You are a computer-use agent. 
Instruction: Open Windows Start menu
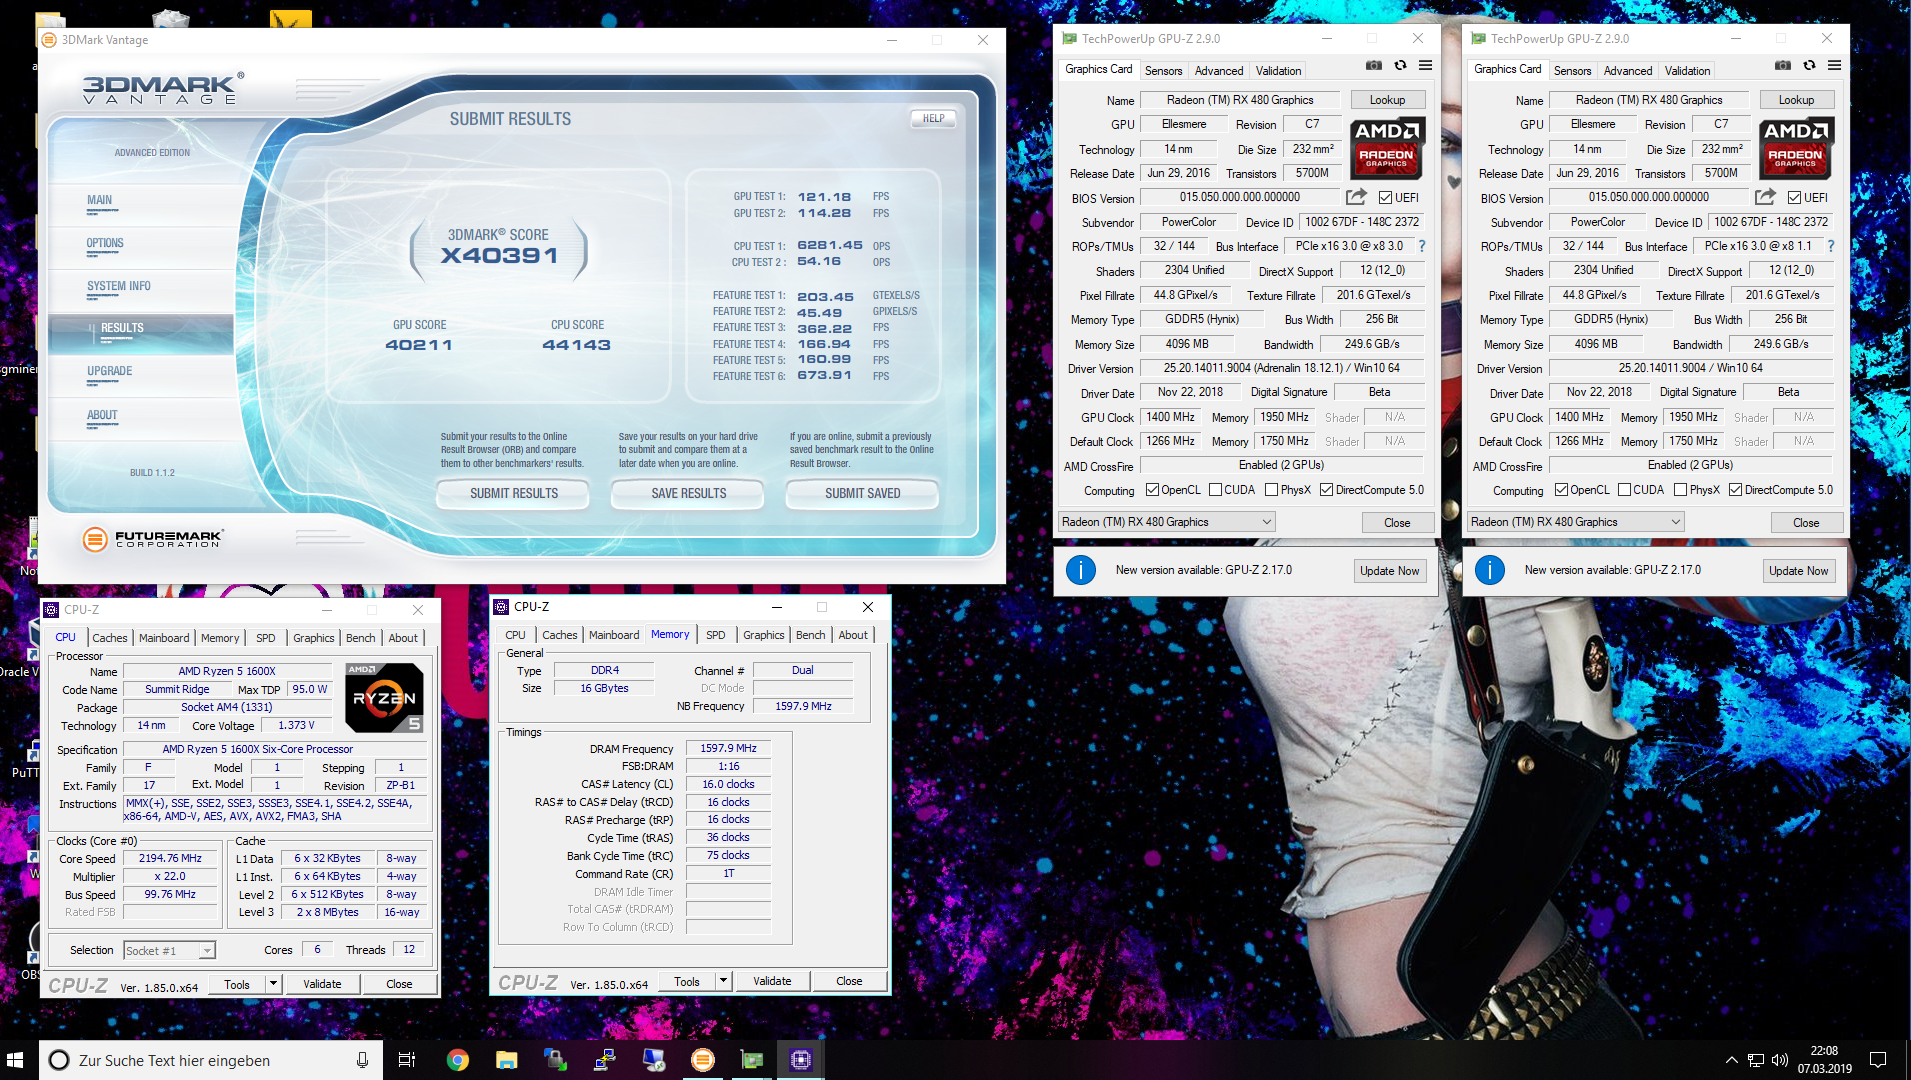pyautogui.click(x=15, y=1060)
